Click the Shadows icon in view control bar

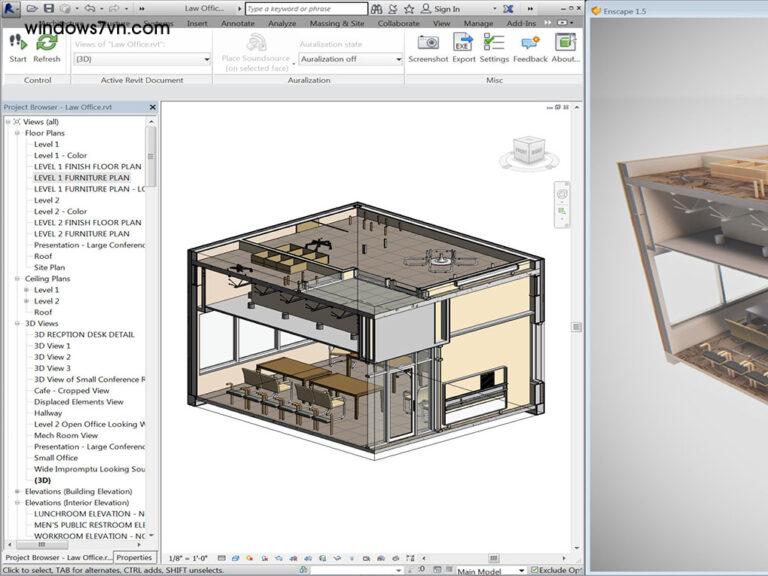[265, 558]
